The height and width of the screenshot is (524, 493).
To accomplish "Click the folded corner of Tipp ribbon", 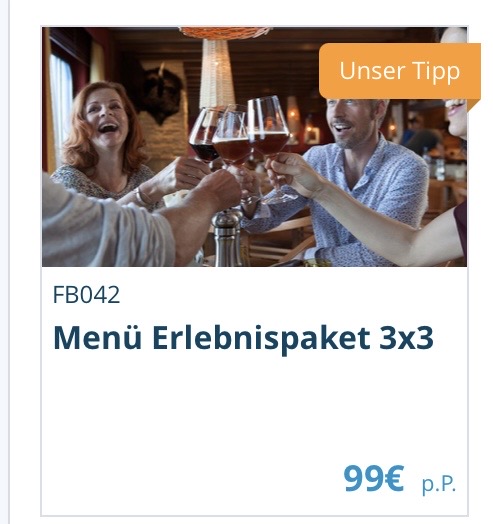I will click(473, 105).
